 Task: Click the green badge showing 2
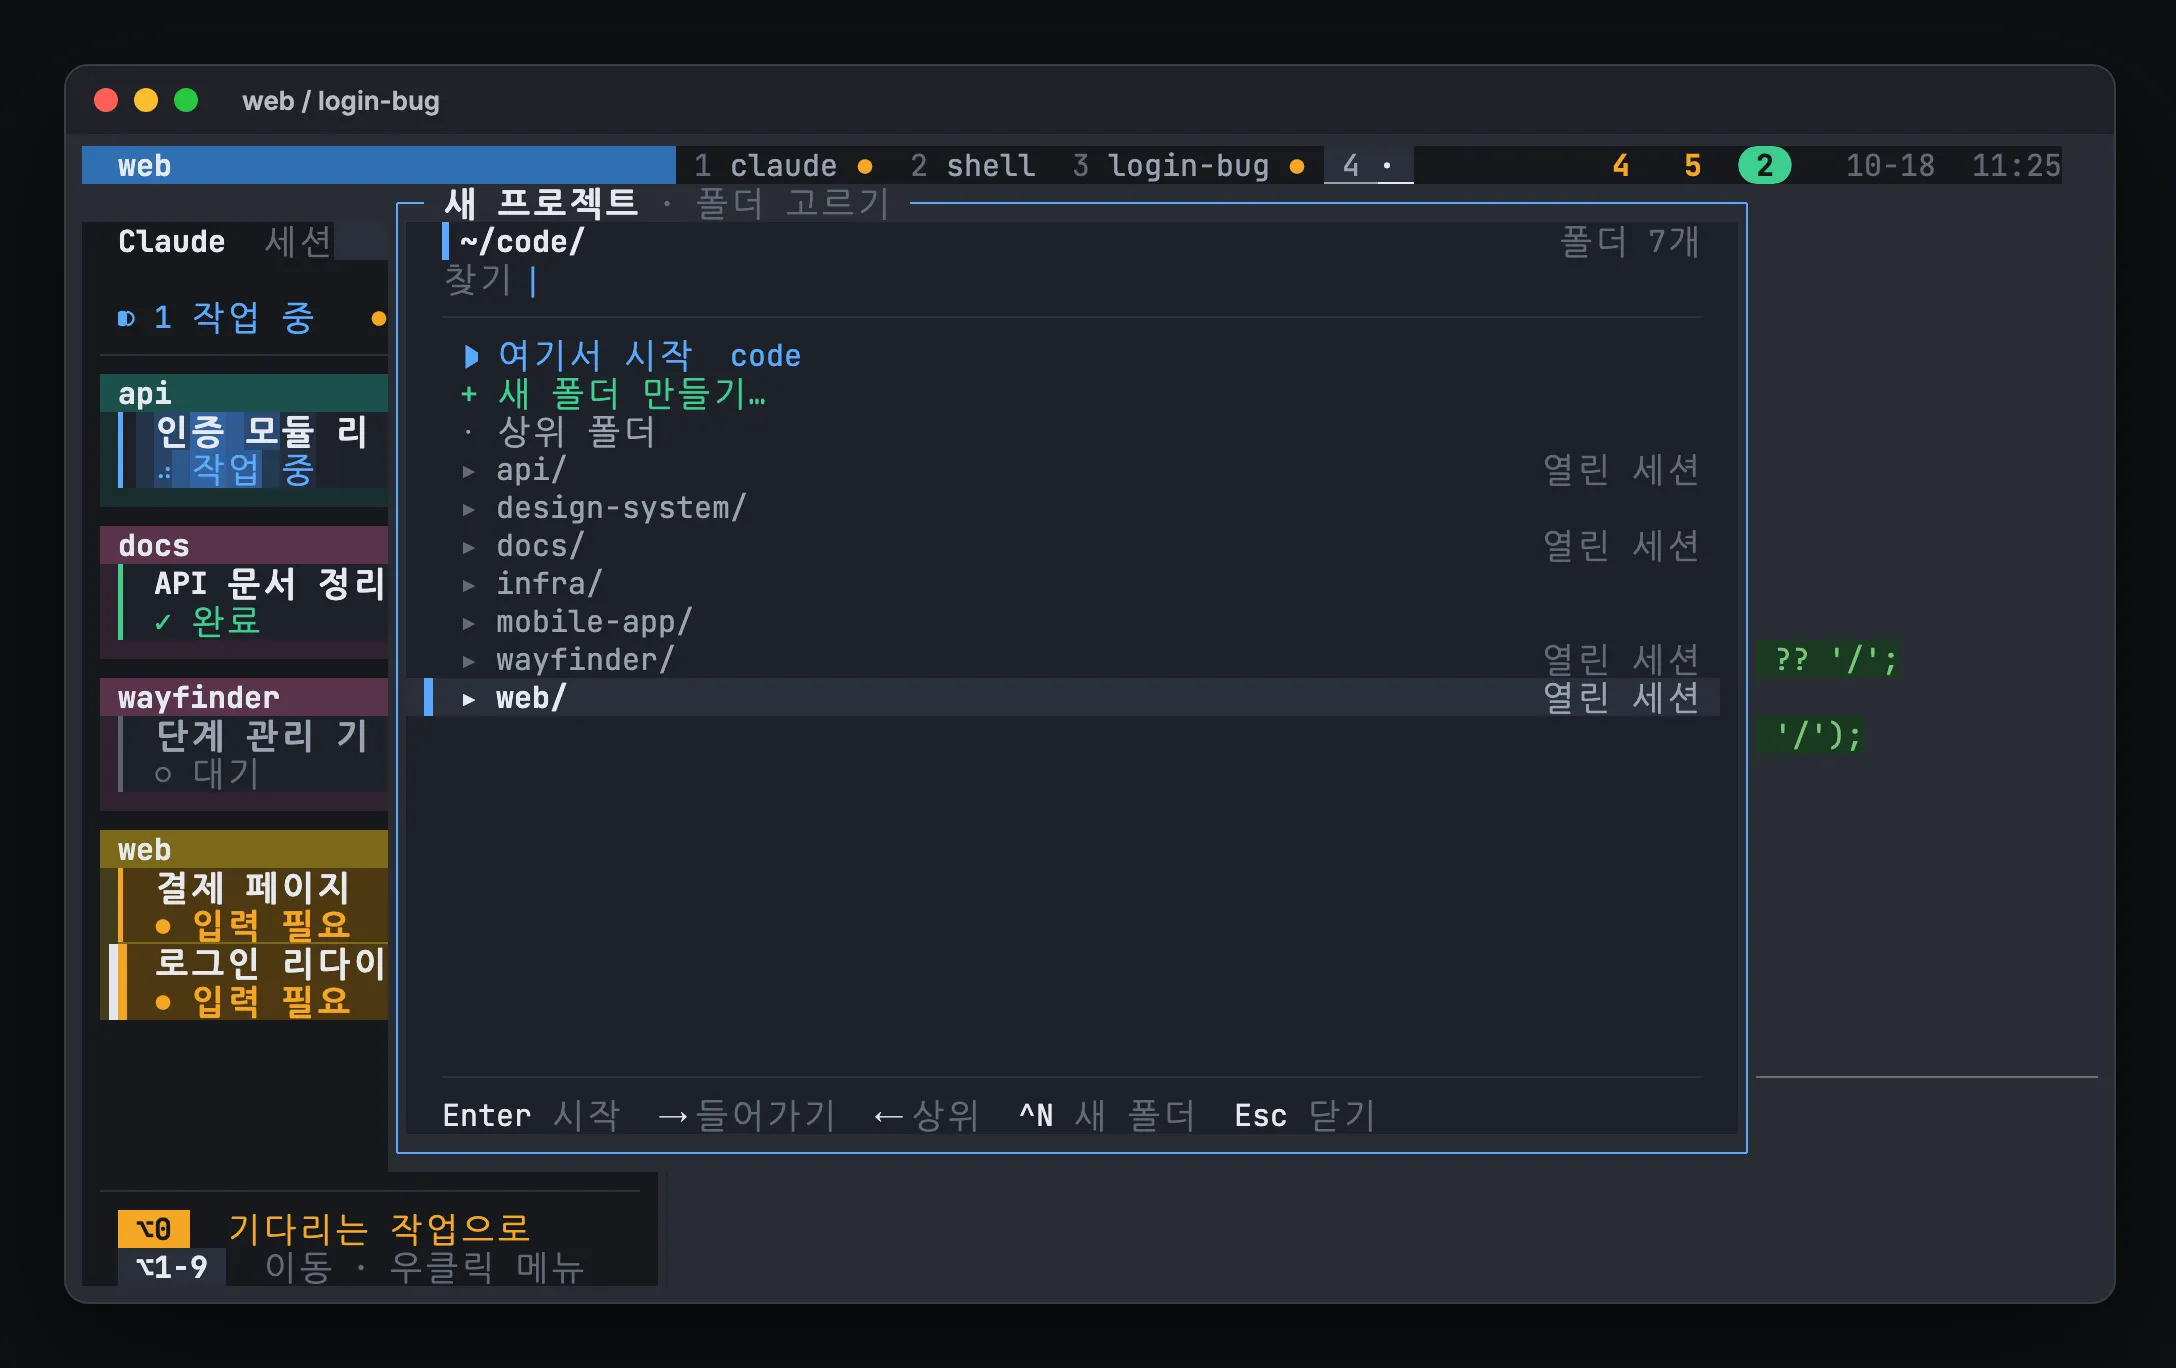(x=1764, y=165)
